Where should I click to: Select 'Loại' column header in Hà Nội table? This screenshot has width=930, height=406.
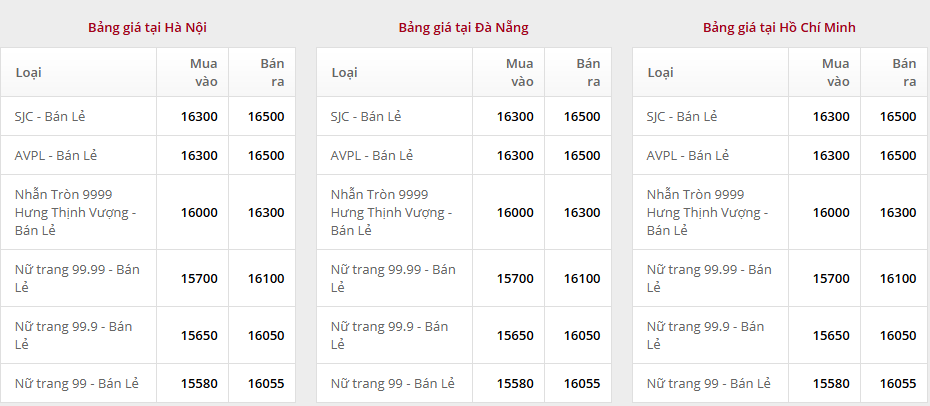[28, 72]
